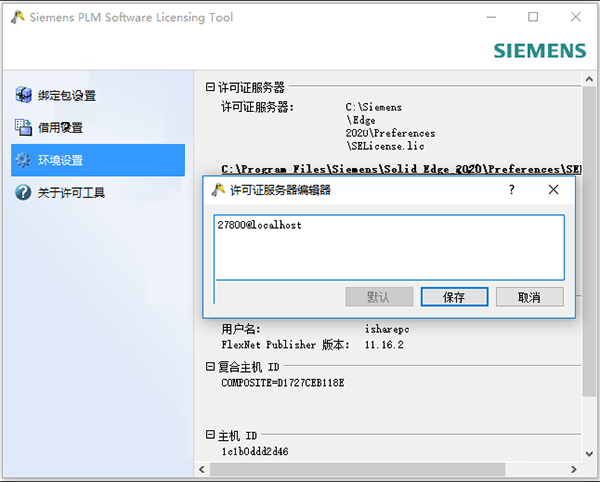600x482 pixels.
Task: Click the vertical scrollbar thumb
Action: (x=589, y=241)
